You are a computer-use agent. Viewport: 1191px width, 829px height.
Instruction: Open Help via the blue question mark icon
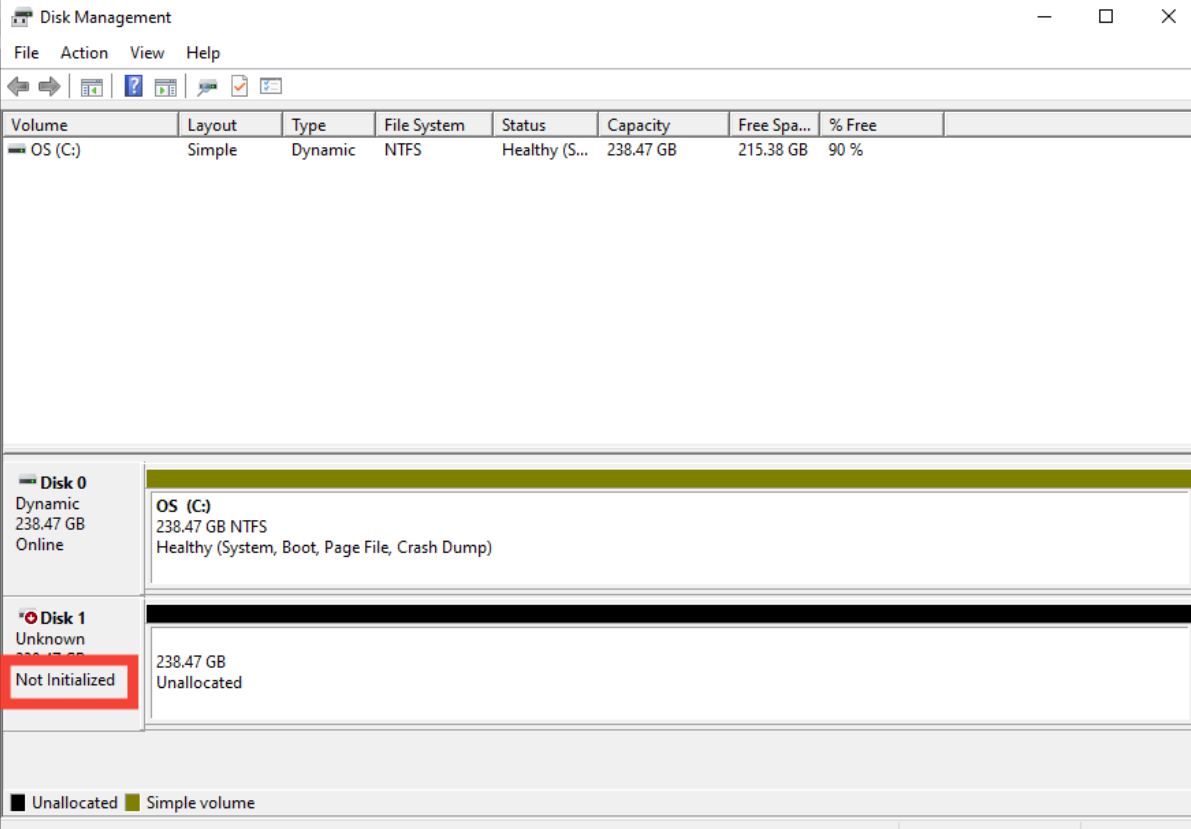click(133, 87)
